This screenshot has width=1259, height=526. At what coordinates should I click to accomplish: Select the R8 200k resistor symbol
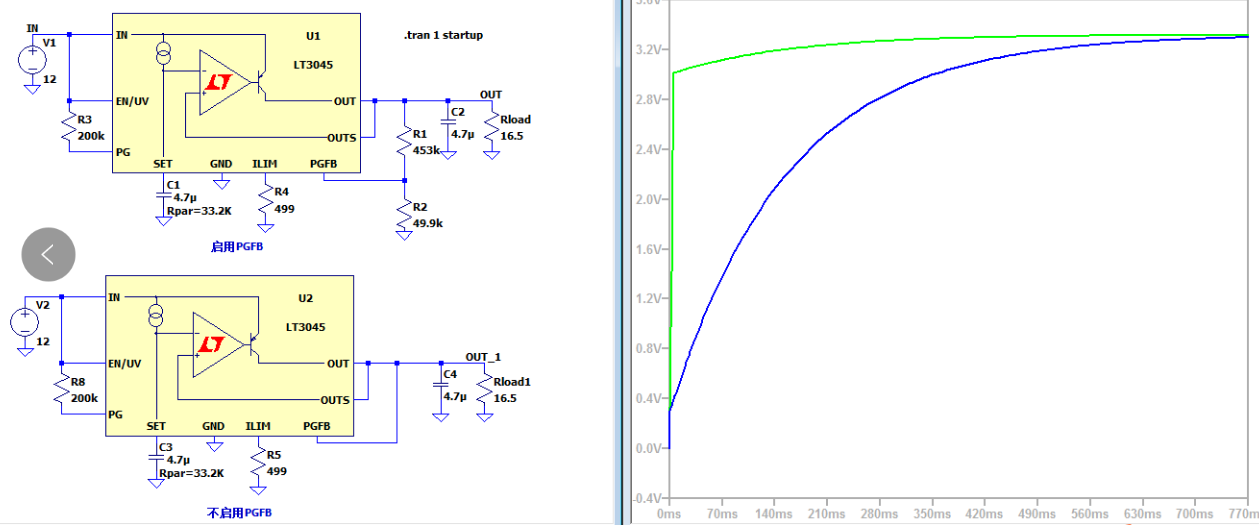point(62,393)
